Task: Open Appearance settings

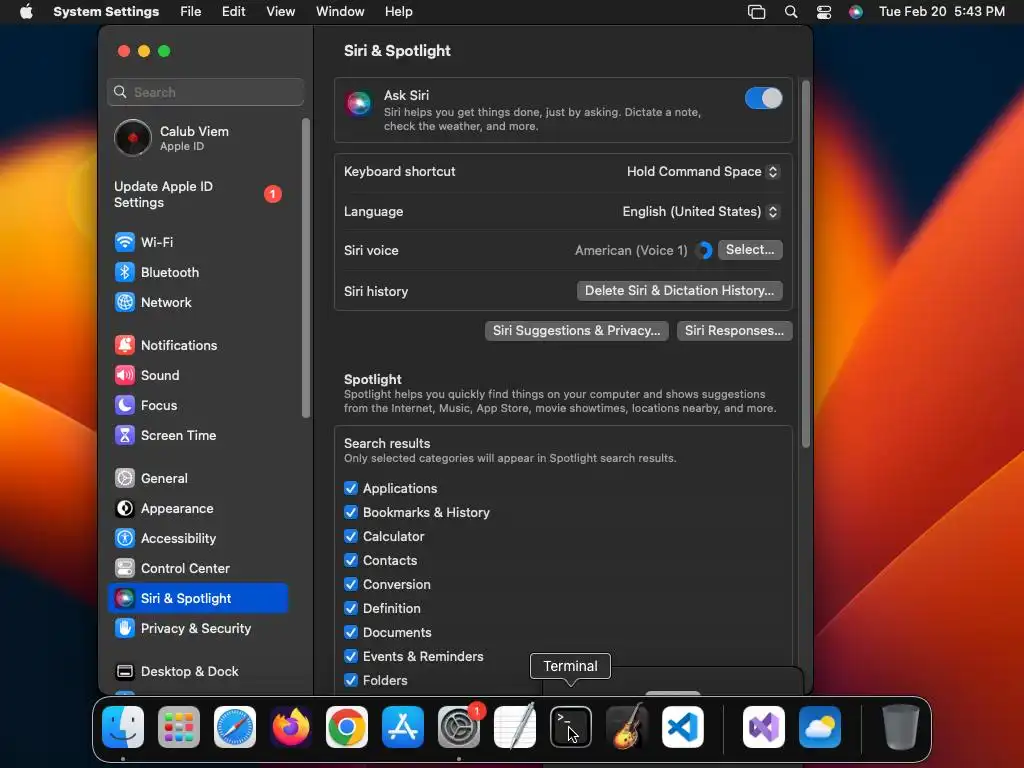Action: (x=198, y=509)
